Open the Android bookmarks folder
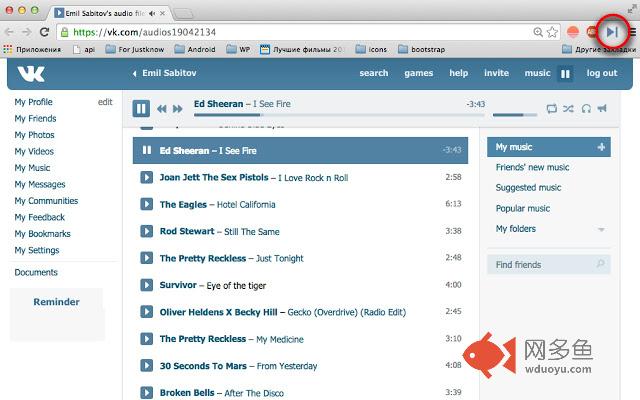The width and height of the screenshot is (640, 400). pyautogui.click(x=195, y=49)
